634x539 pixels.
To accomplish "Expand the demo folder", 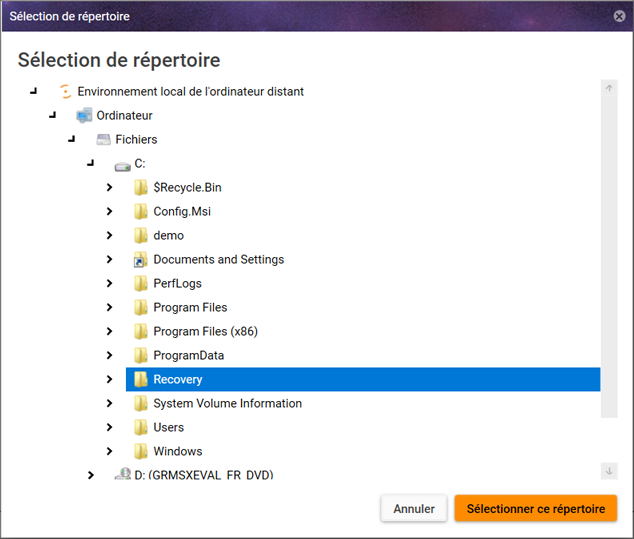I will point(109,235).
